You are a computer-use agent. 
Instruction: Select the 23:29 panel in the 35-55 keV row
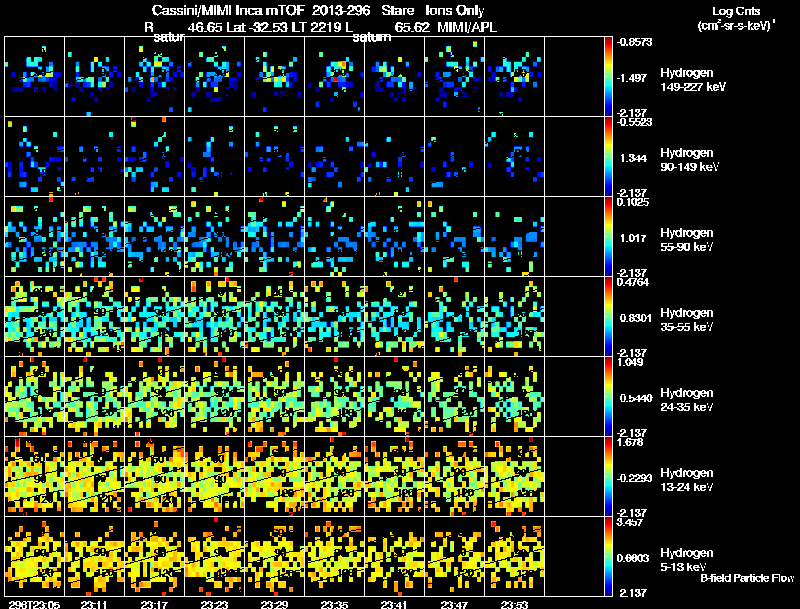tap(274, 317)
